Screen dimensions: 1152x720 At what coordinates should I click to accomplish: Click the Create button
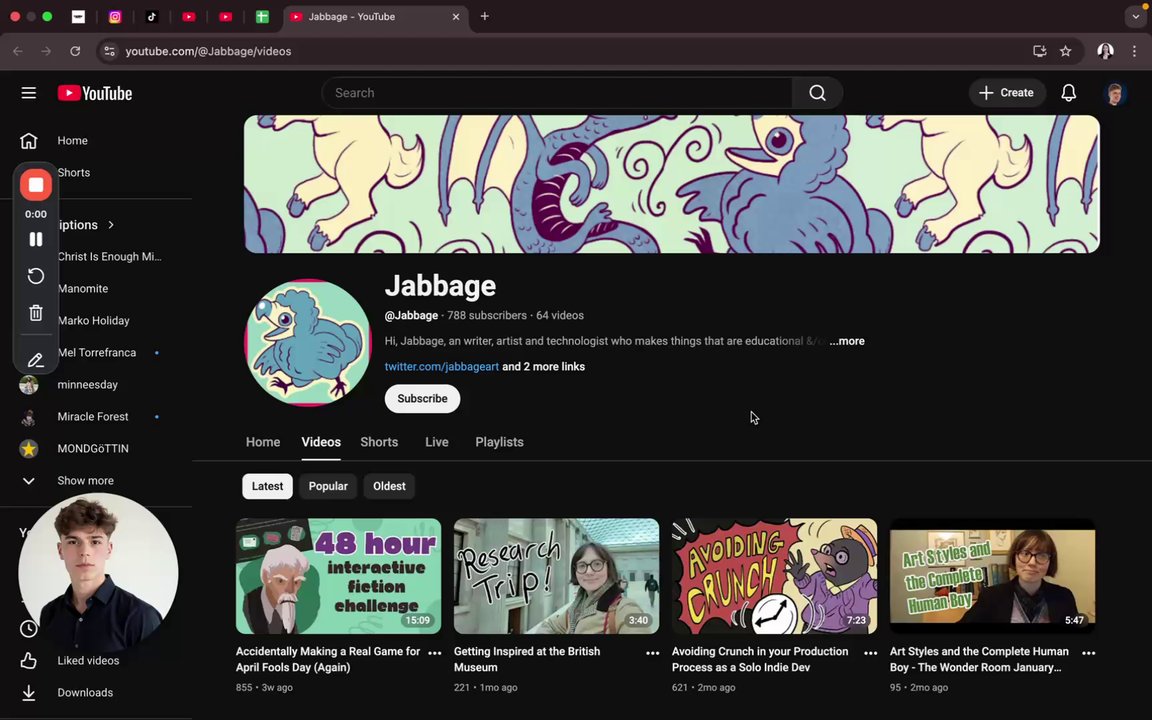coord(1007,93)
